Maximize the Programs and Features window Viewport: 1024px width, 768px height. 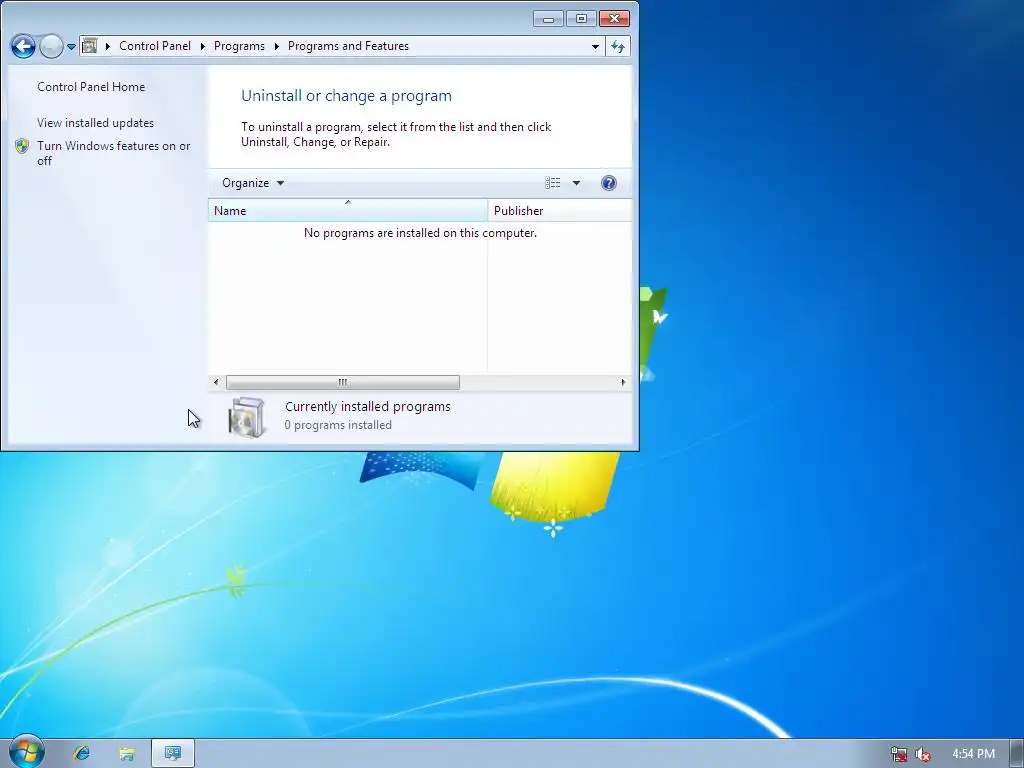[581, 19]
